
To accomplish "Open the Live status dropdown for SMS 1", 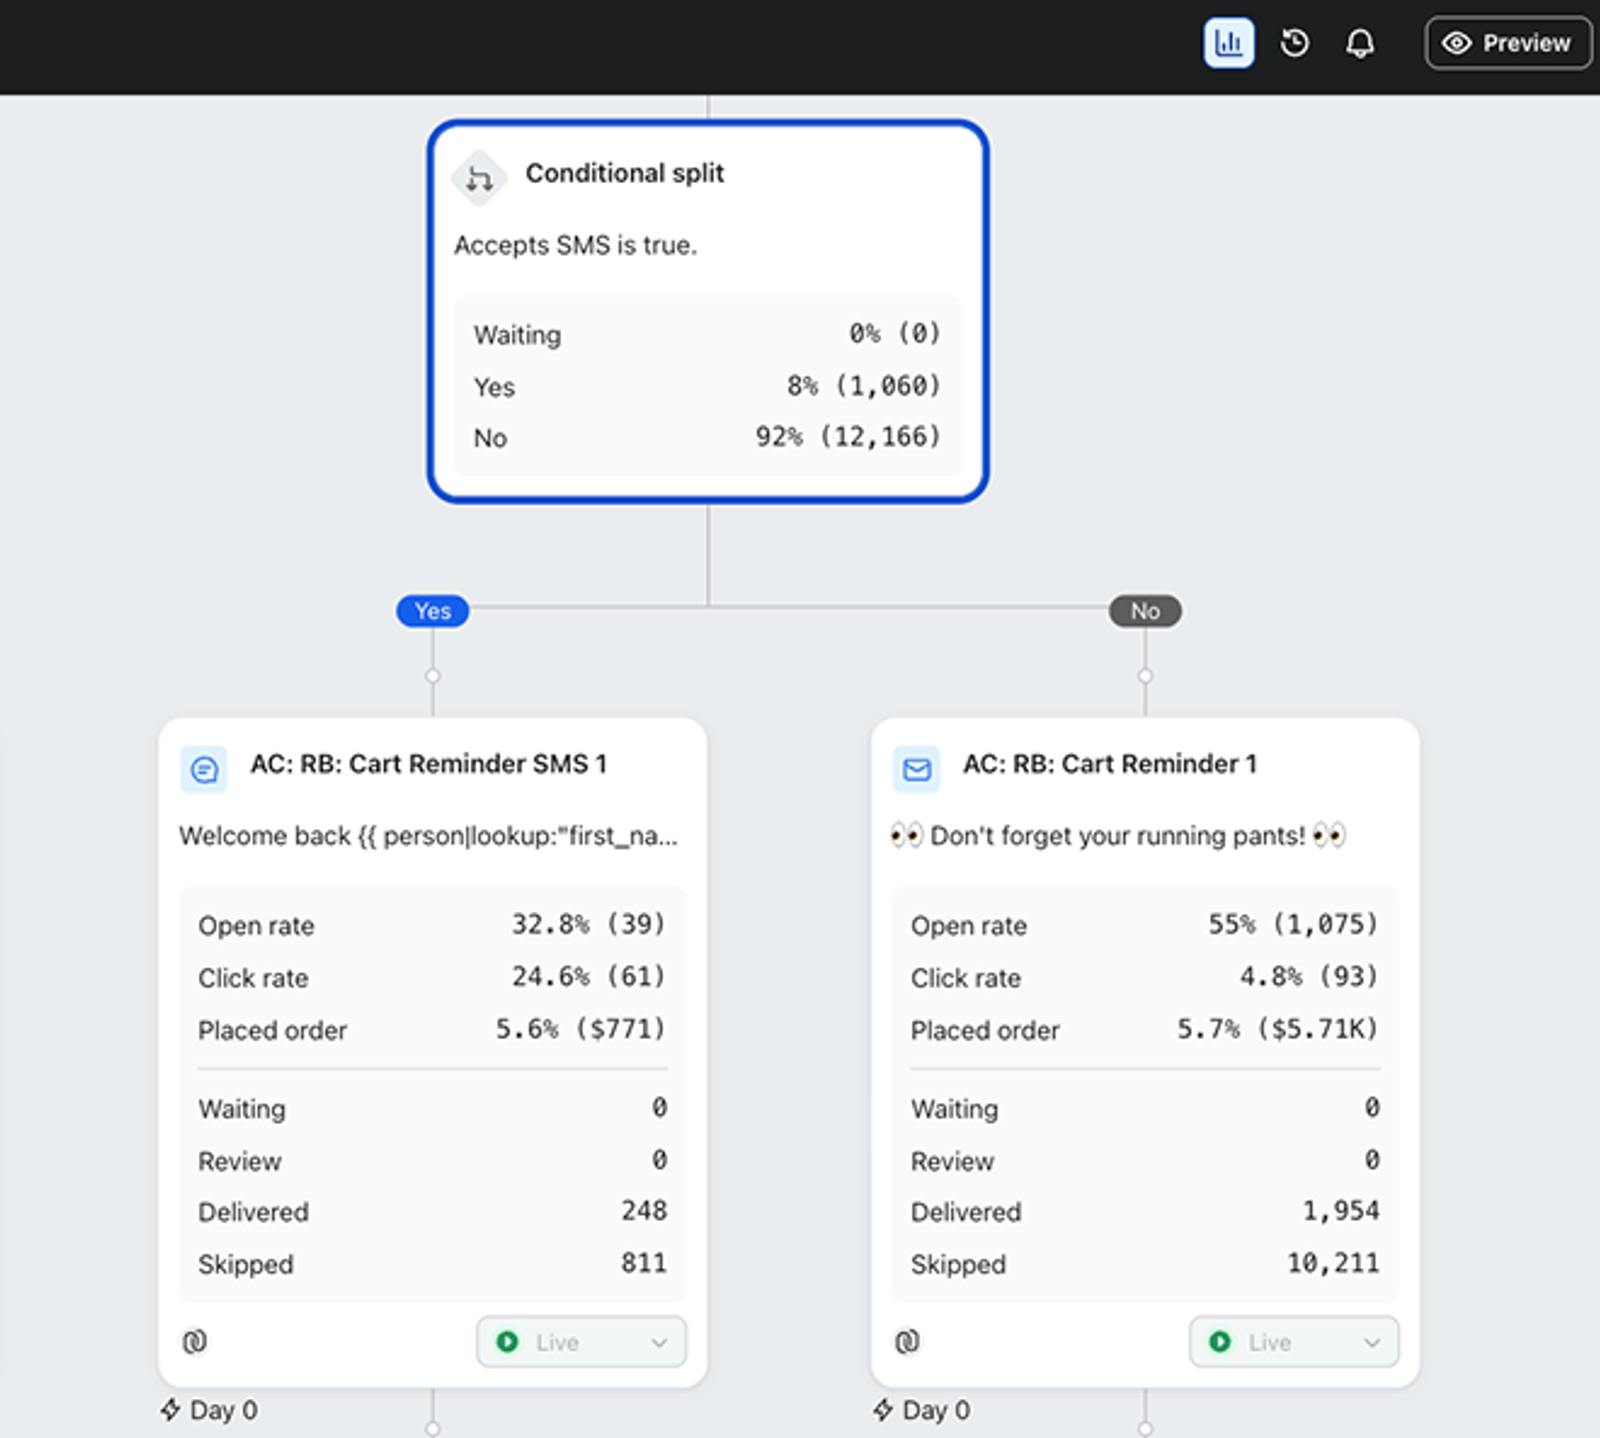I will pyautogui.click(x=582, y=1342).
